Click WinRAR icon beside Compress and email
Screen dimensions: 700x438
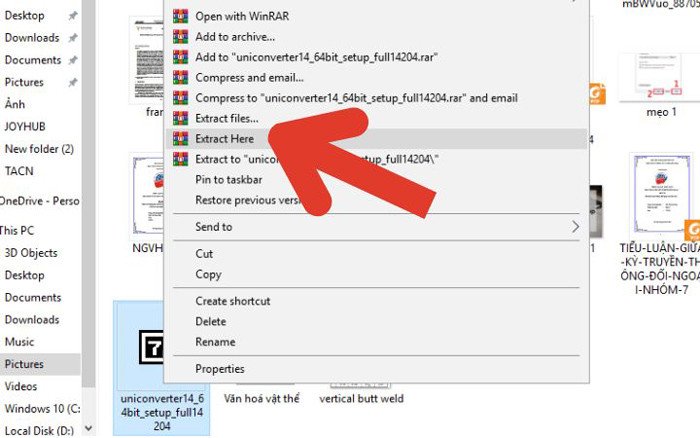(x=180, y=77)
